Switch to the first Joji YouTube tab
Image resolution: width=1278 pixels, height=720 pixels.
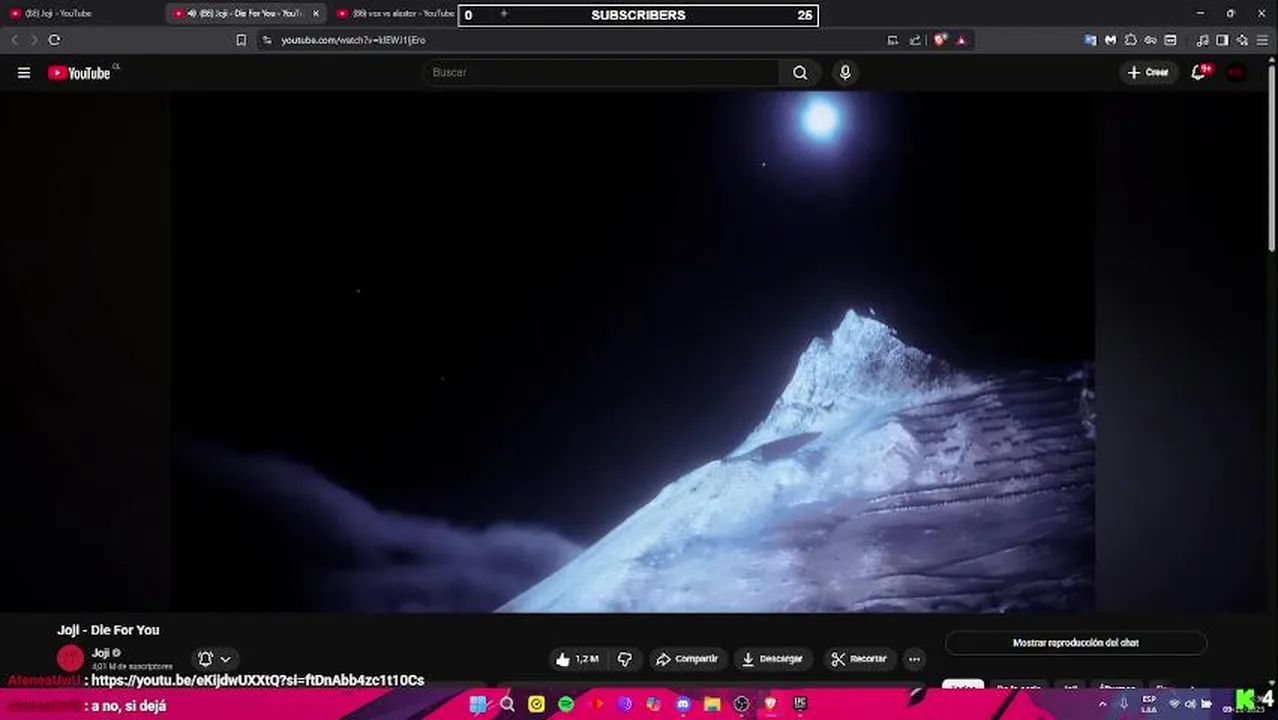pos(82,13)
